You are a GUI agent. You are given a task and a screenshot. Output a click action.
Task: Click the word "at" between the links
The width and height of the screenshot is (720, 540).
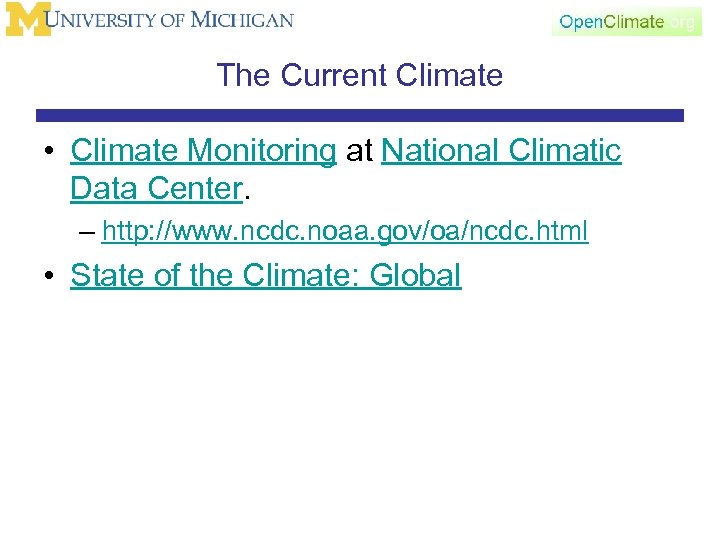358,151
